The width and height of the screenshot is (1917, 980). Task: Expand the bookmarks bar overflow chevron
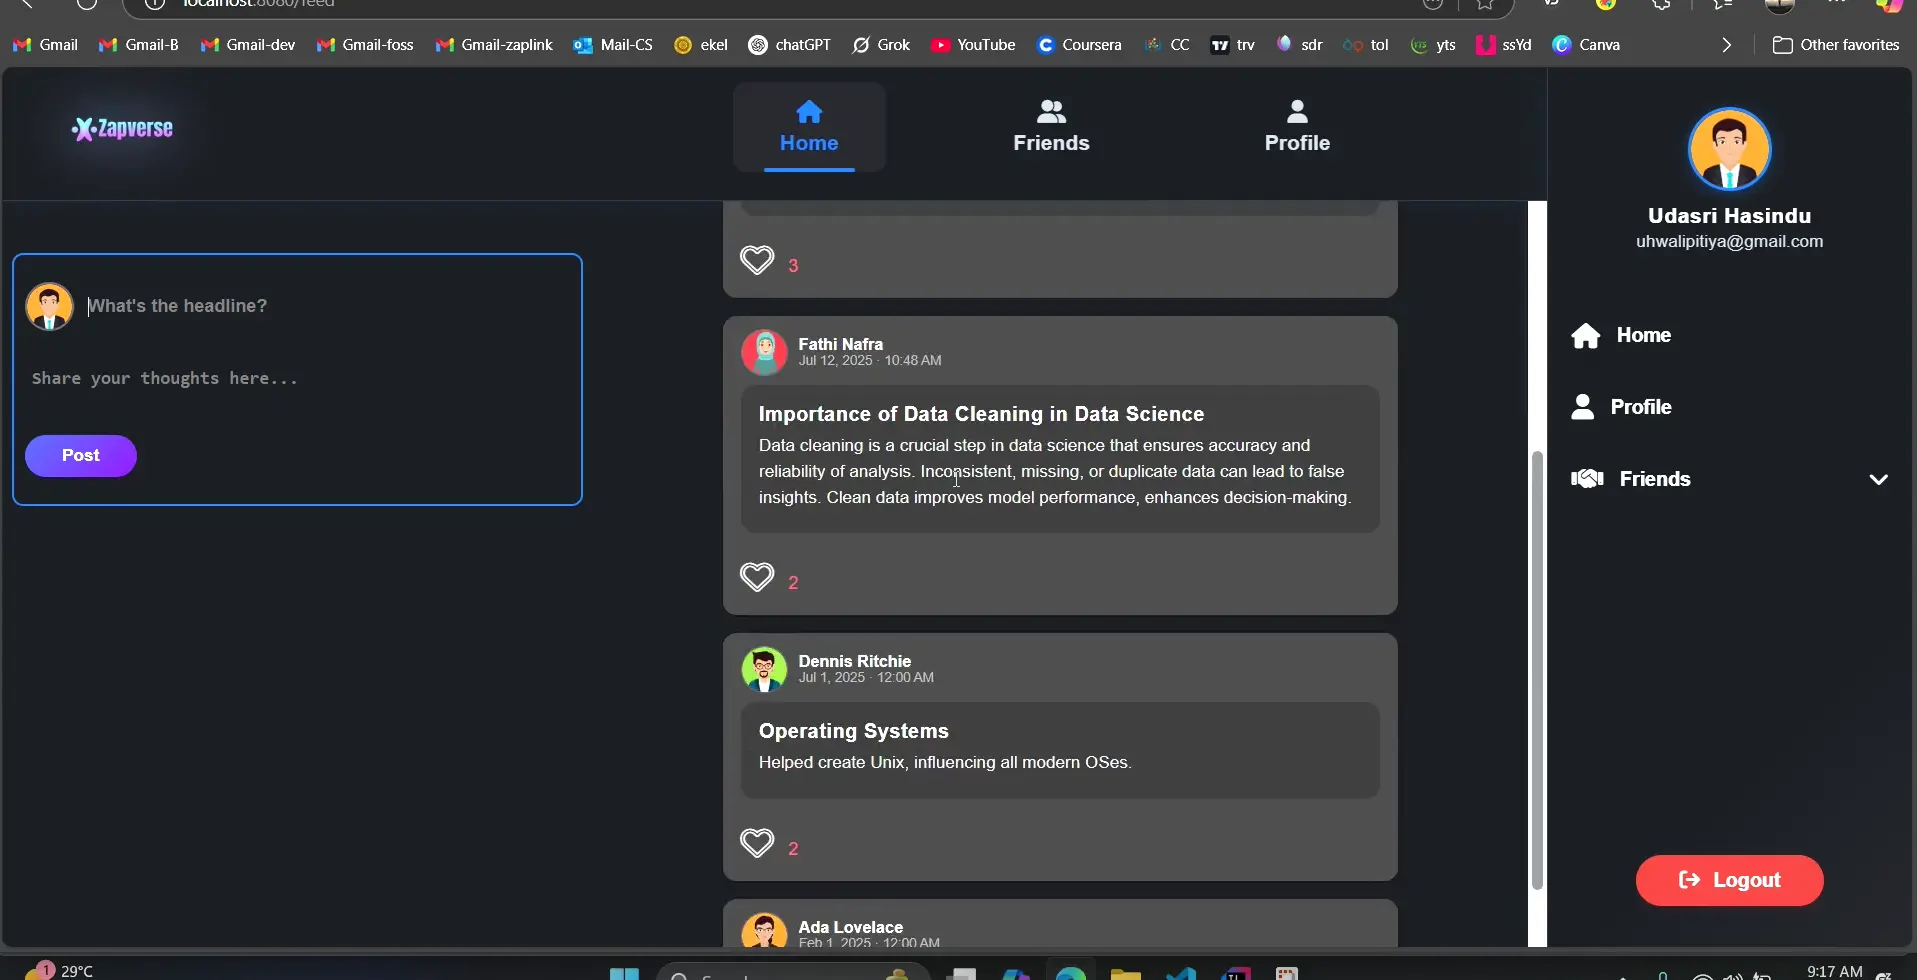coord(1726,45)
